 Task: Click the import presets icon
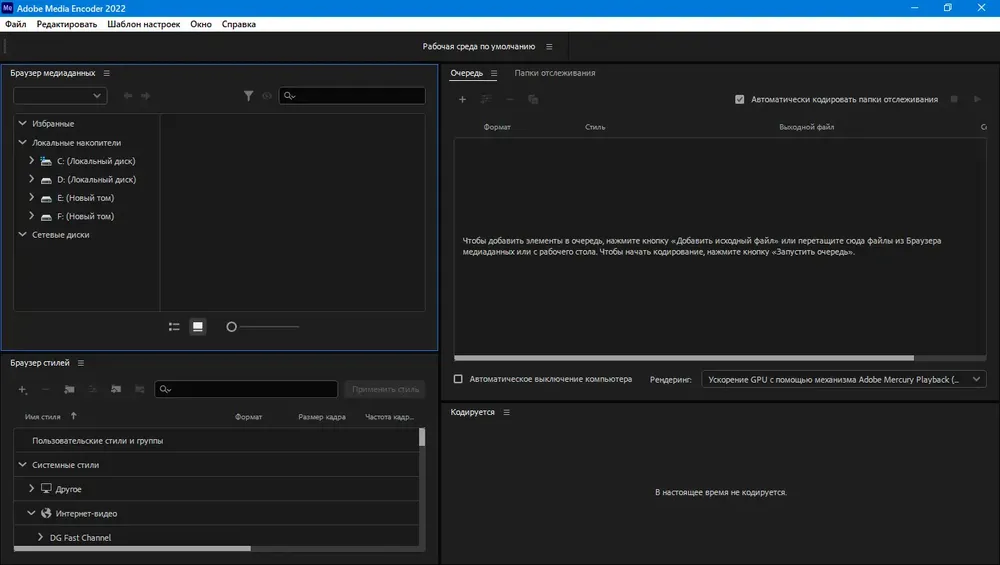(x=116, y=389)
